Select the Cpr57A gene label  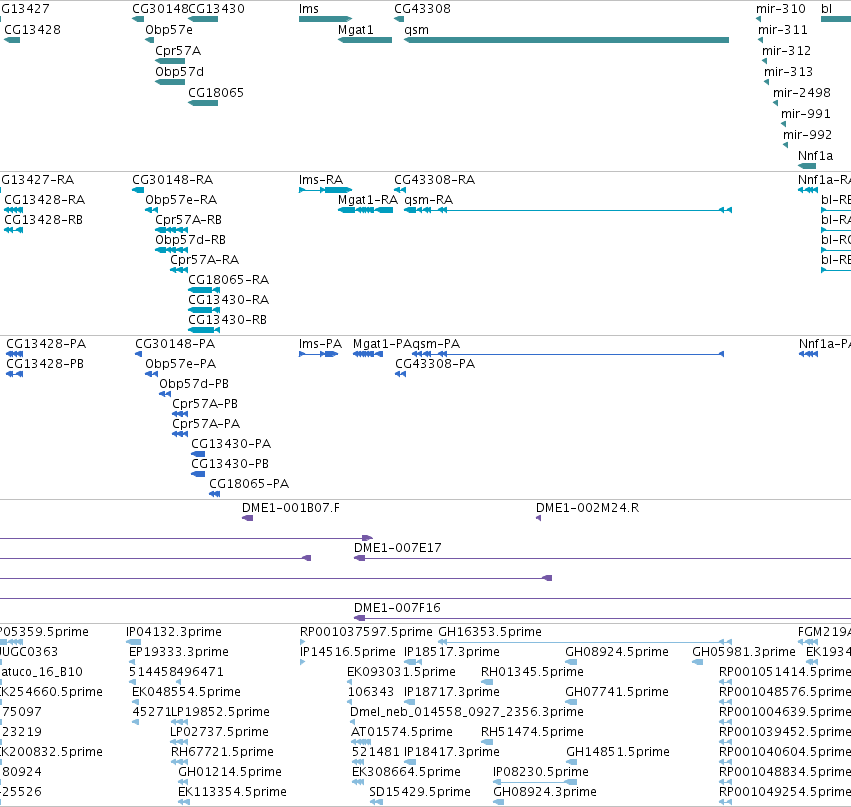(178, 50)
